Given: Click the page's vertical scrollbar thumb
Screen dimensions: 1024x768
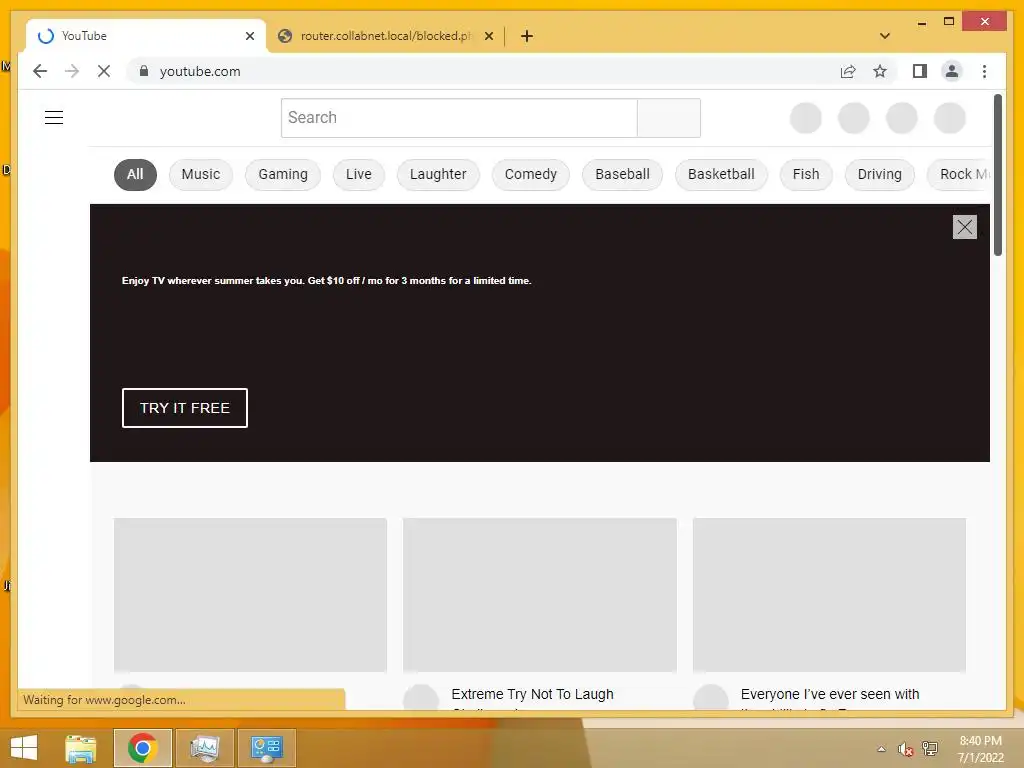Looking at the screenshot, I should 997,175.
